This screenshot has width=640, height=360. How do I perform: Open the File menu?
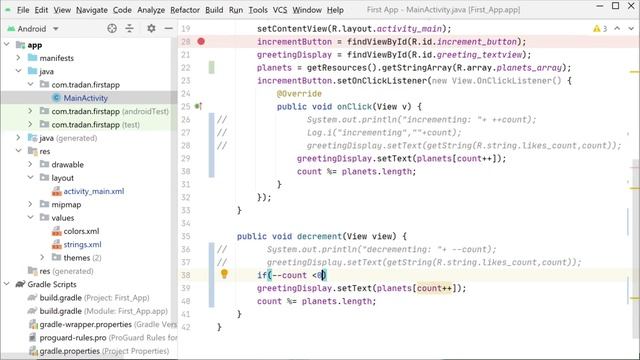coord(23,10)
